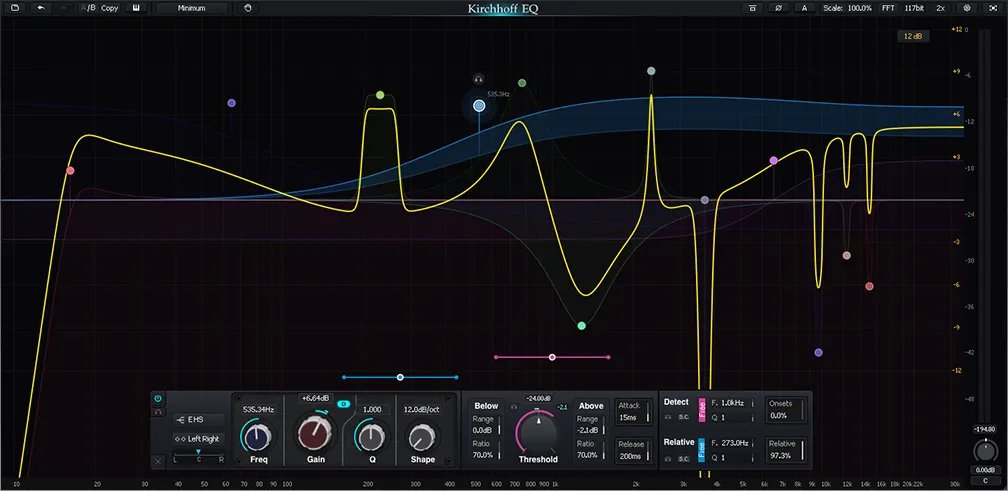This screenshot has height=491, width=1008.
Task: Click the Above Range -2.1dB value
Action: point(588,430)
